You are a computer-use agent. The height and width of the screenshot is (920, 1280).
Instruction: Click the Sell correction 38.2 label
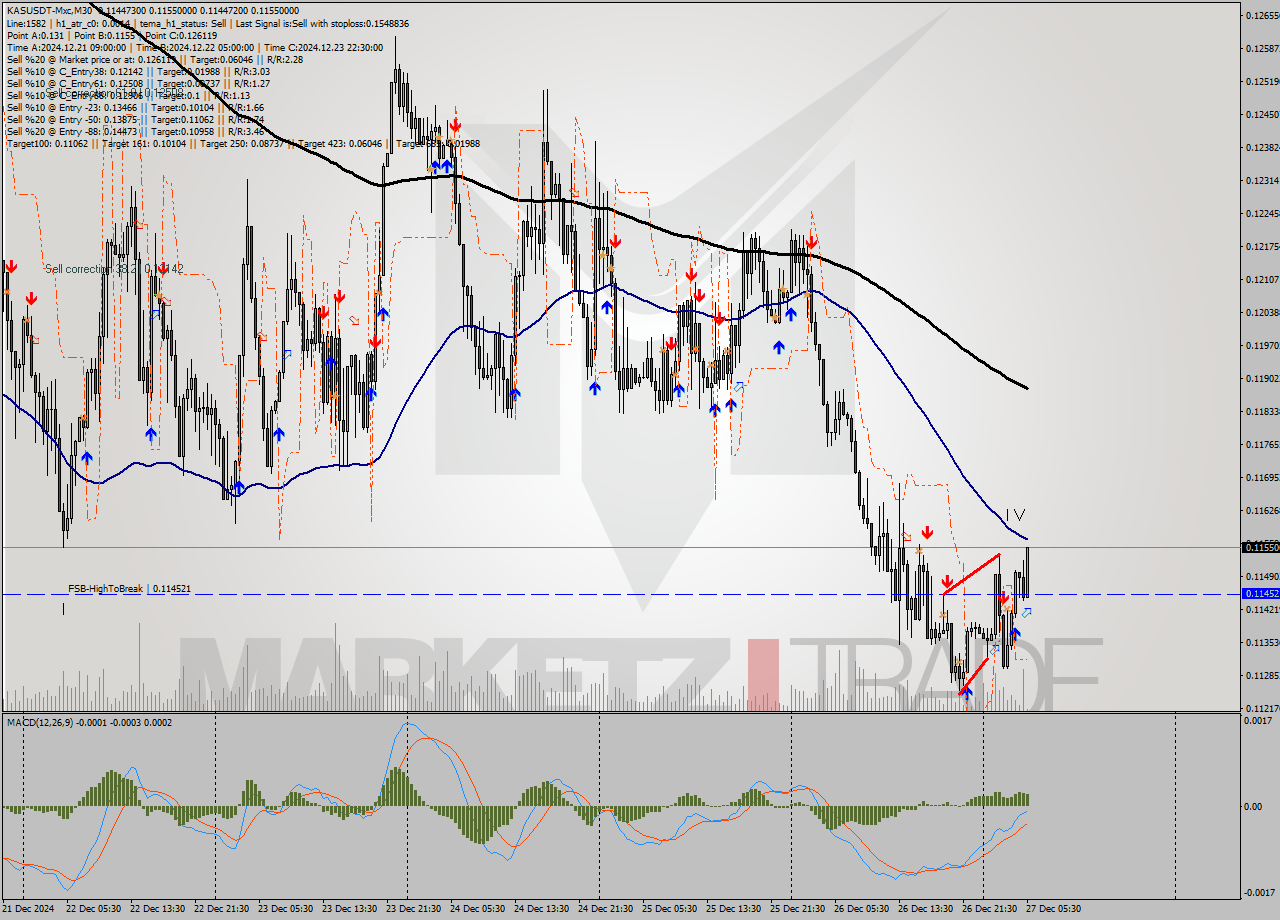pyautogui.click(x=114, y=269)
